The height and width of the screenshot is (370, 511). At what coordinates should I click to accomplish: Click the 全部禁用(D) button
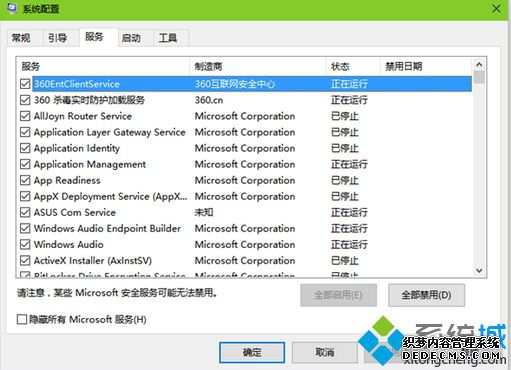tap(426, 295)
